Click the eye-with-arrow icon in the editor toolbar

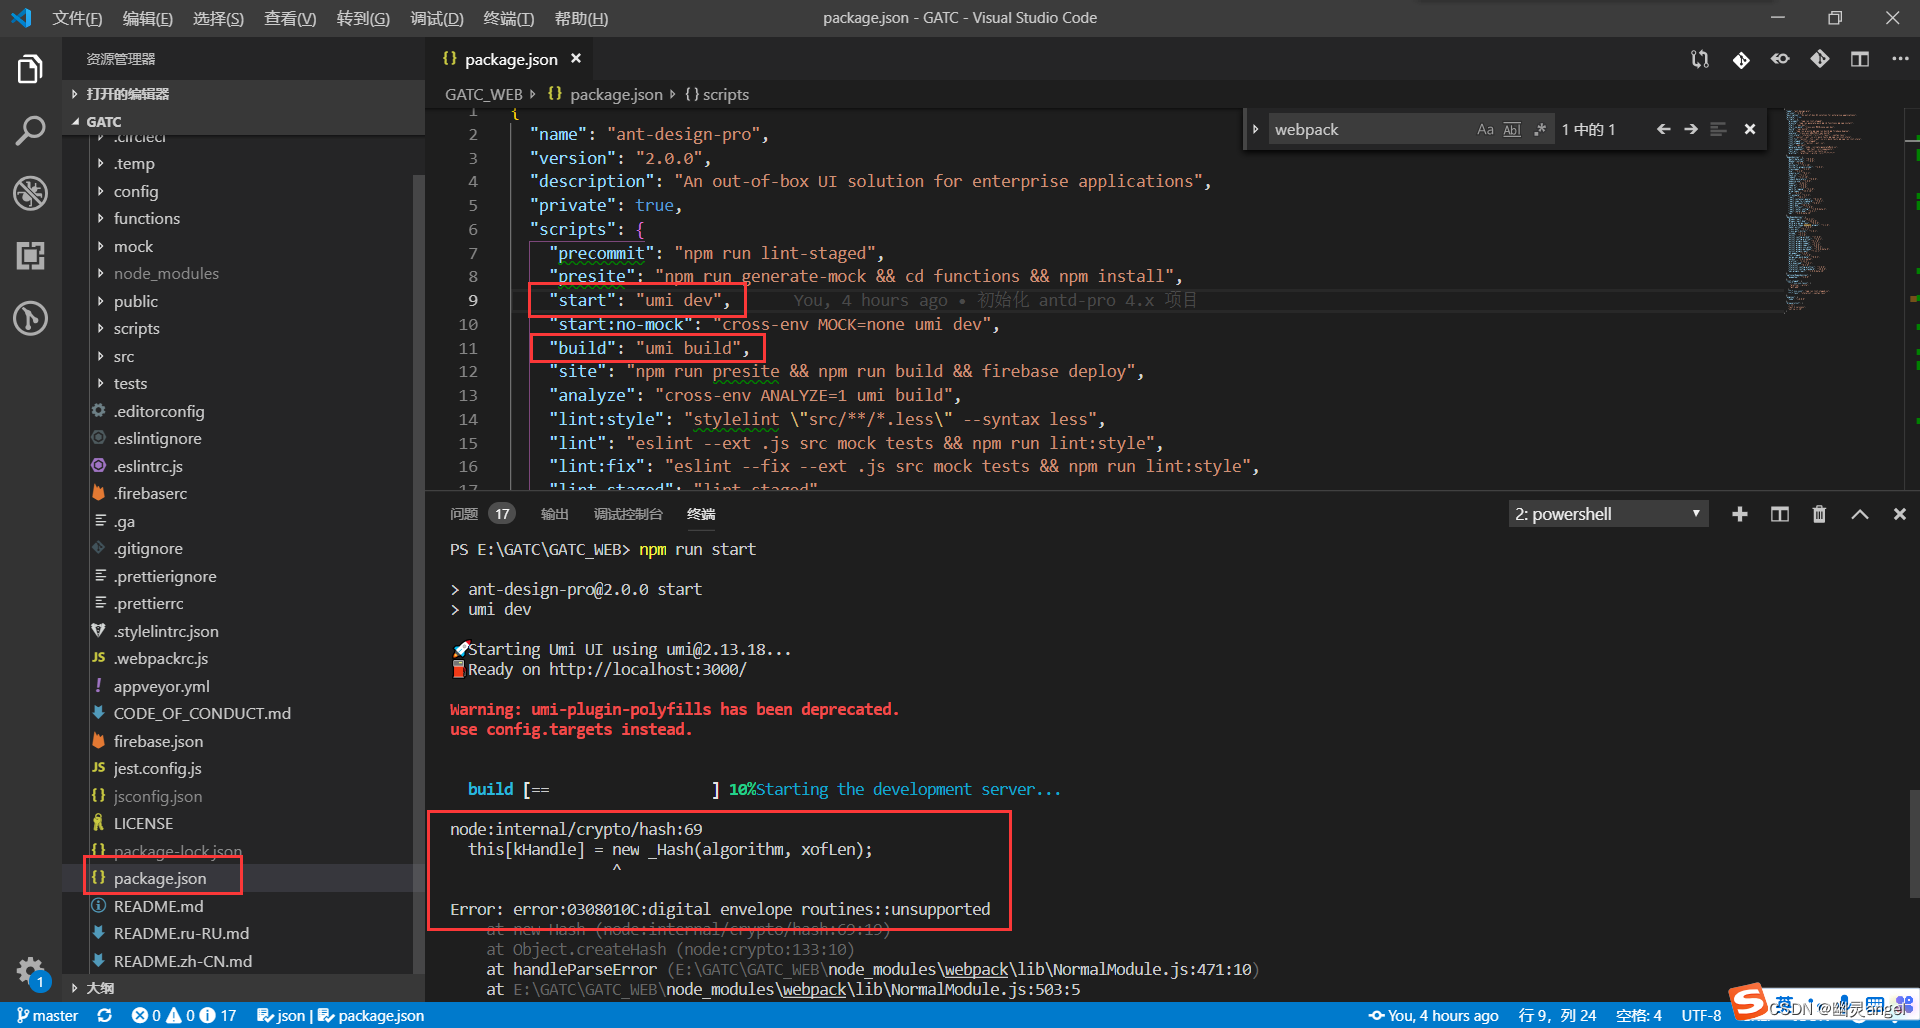[1780, 60]
